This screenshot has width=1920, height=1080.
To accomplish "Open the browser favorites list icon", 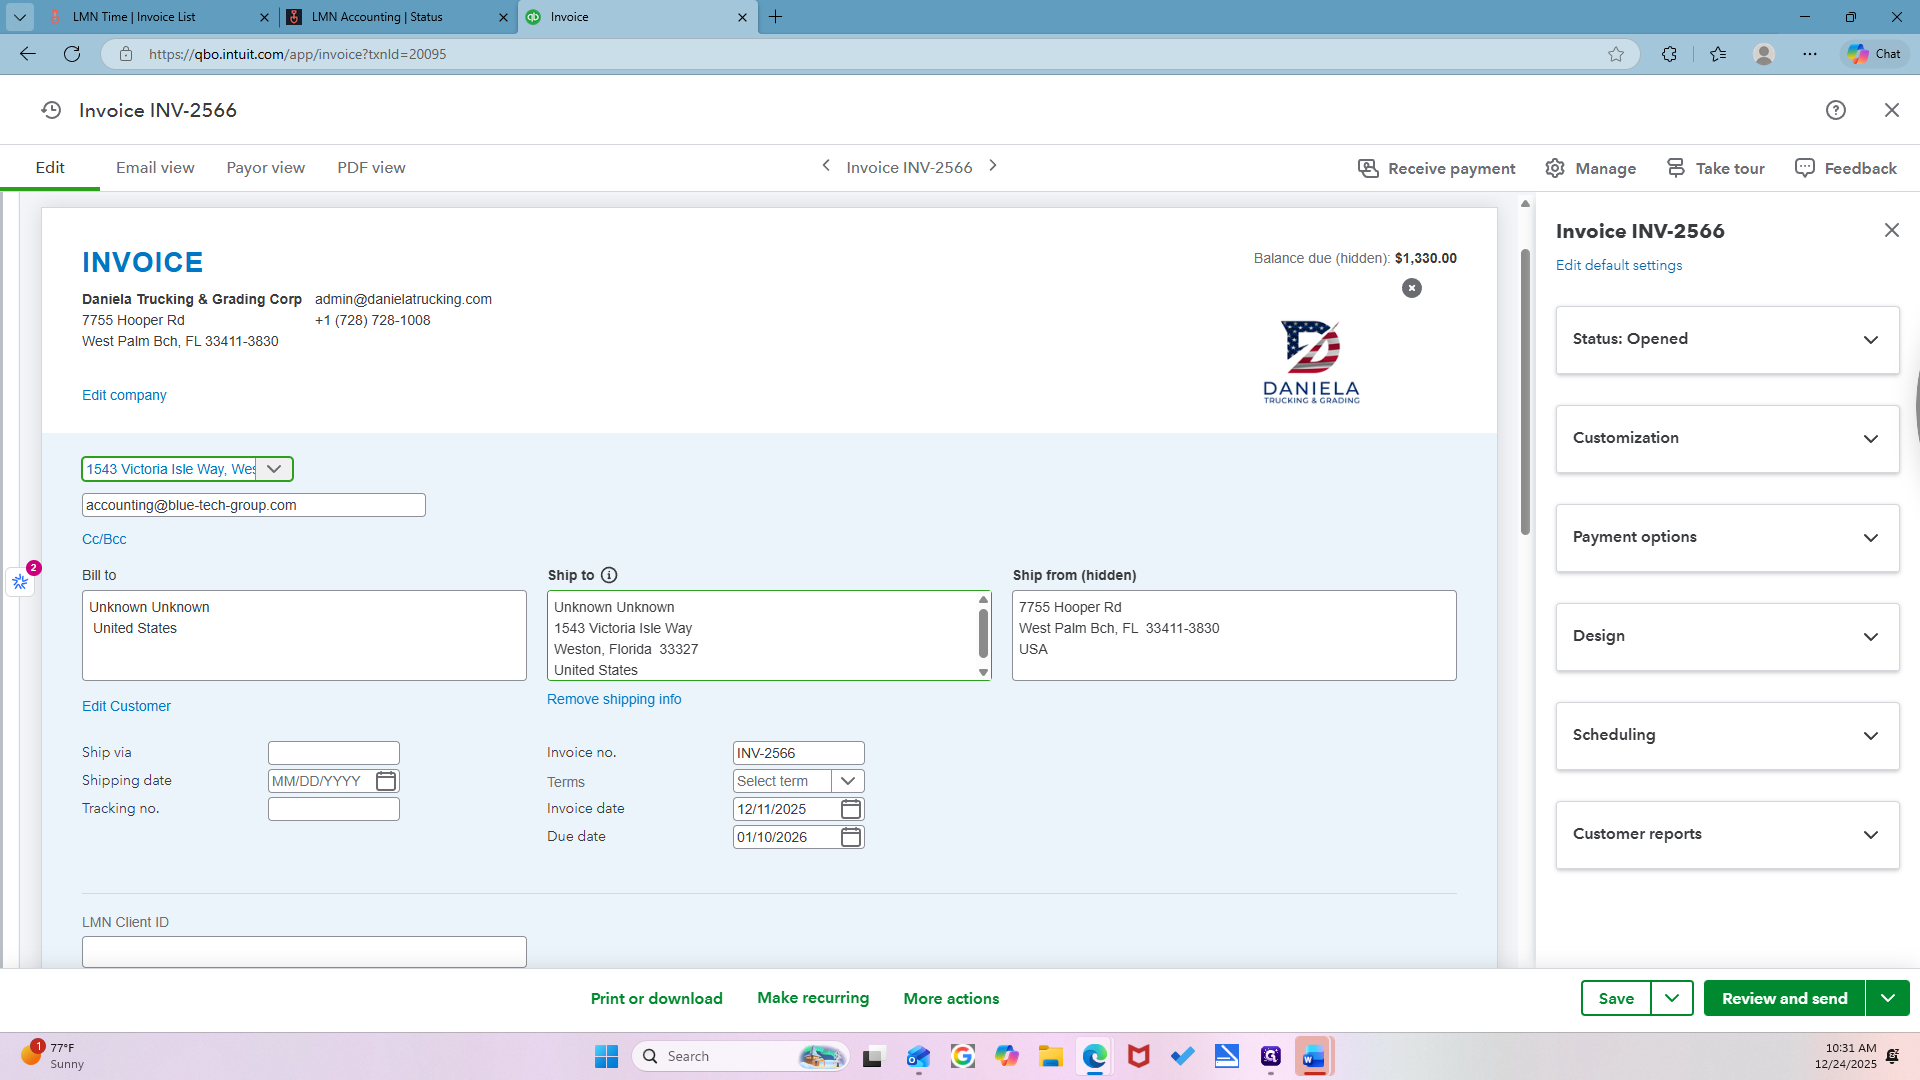I will pyautogui.click(x=1718, y=54).
